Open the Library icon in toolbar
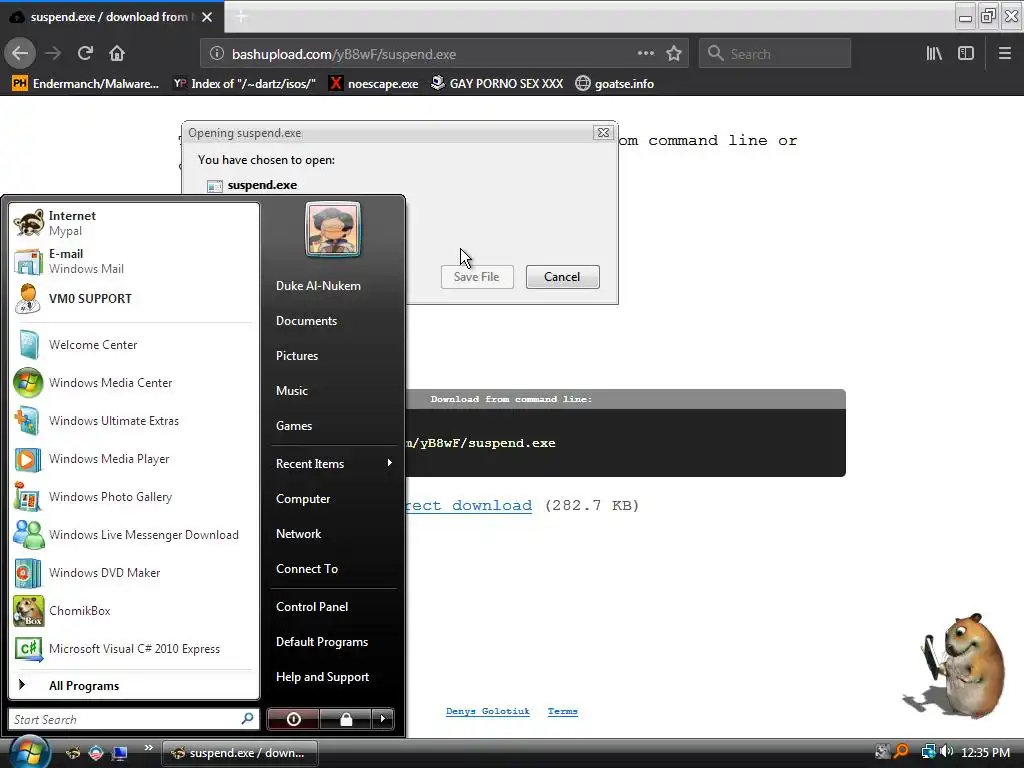This screenshot has width=1024, height=768. point(934,54)
